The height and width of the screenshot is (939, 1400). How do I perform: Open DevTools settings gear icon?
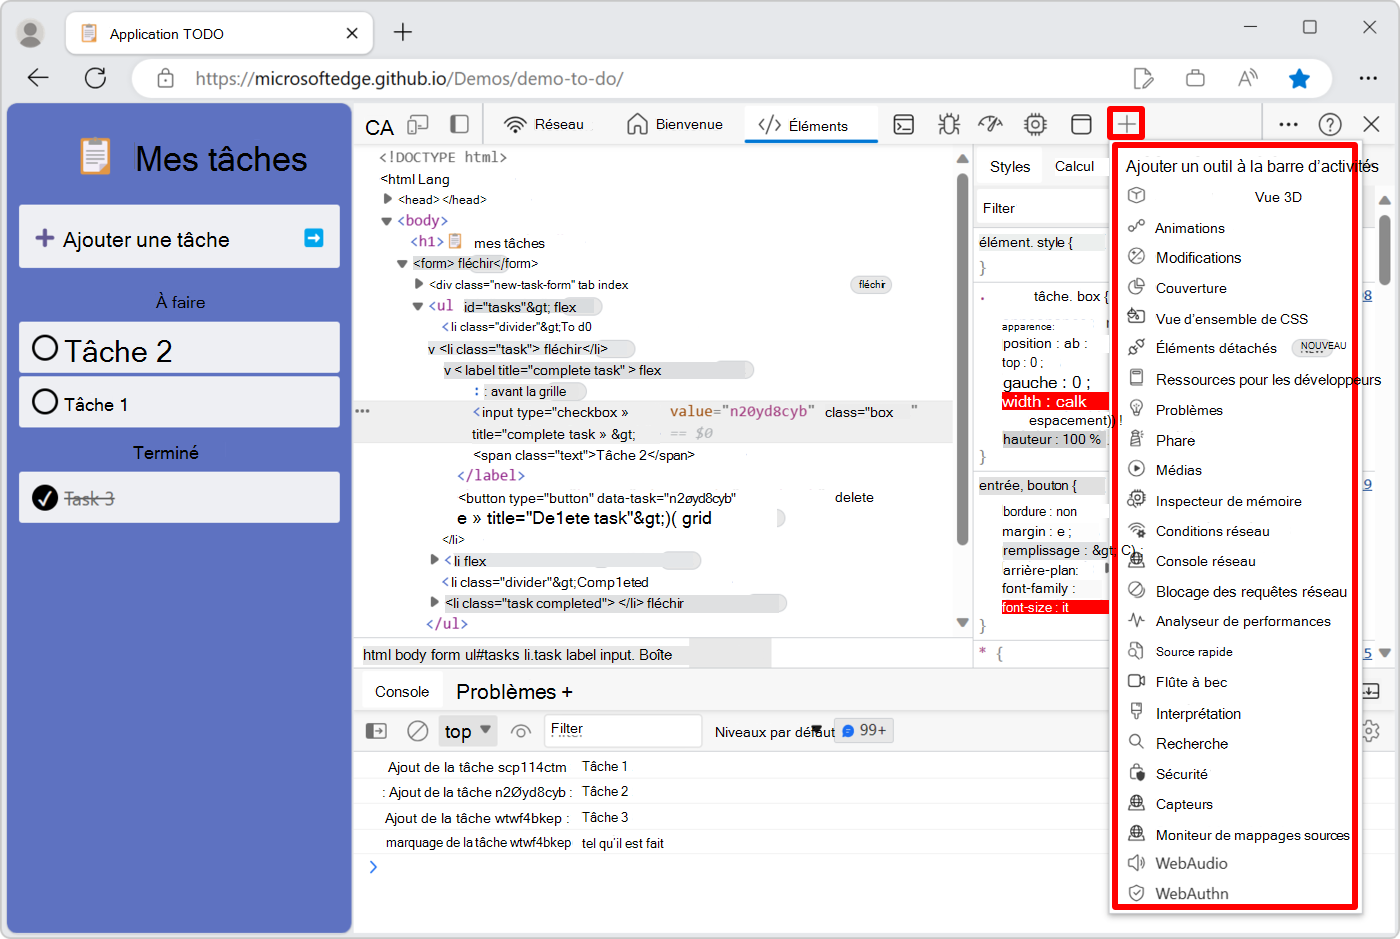[1035, 123]
